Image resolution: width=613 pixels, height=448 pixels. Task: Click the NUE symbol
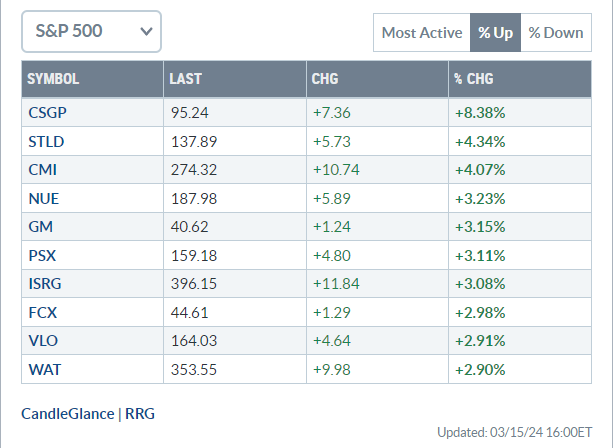(x=42, y=199)
